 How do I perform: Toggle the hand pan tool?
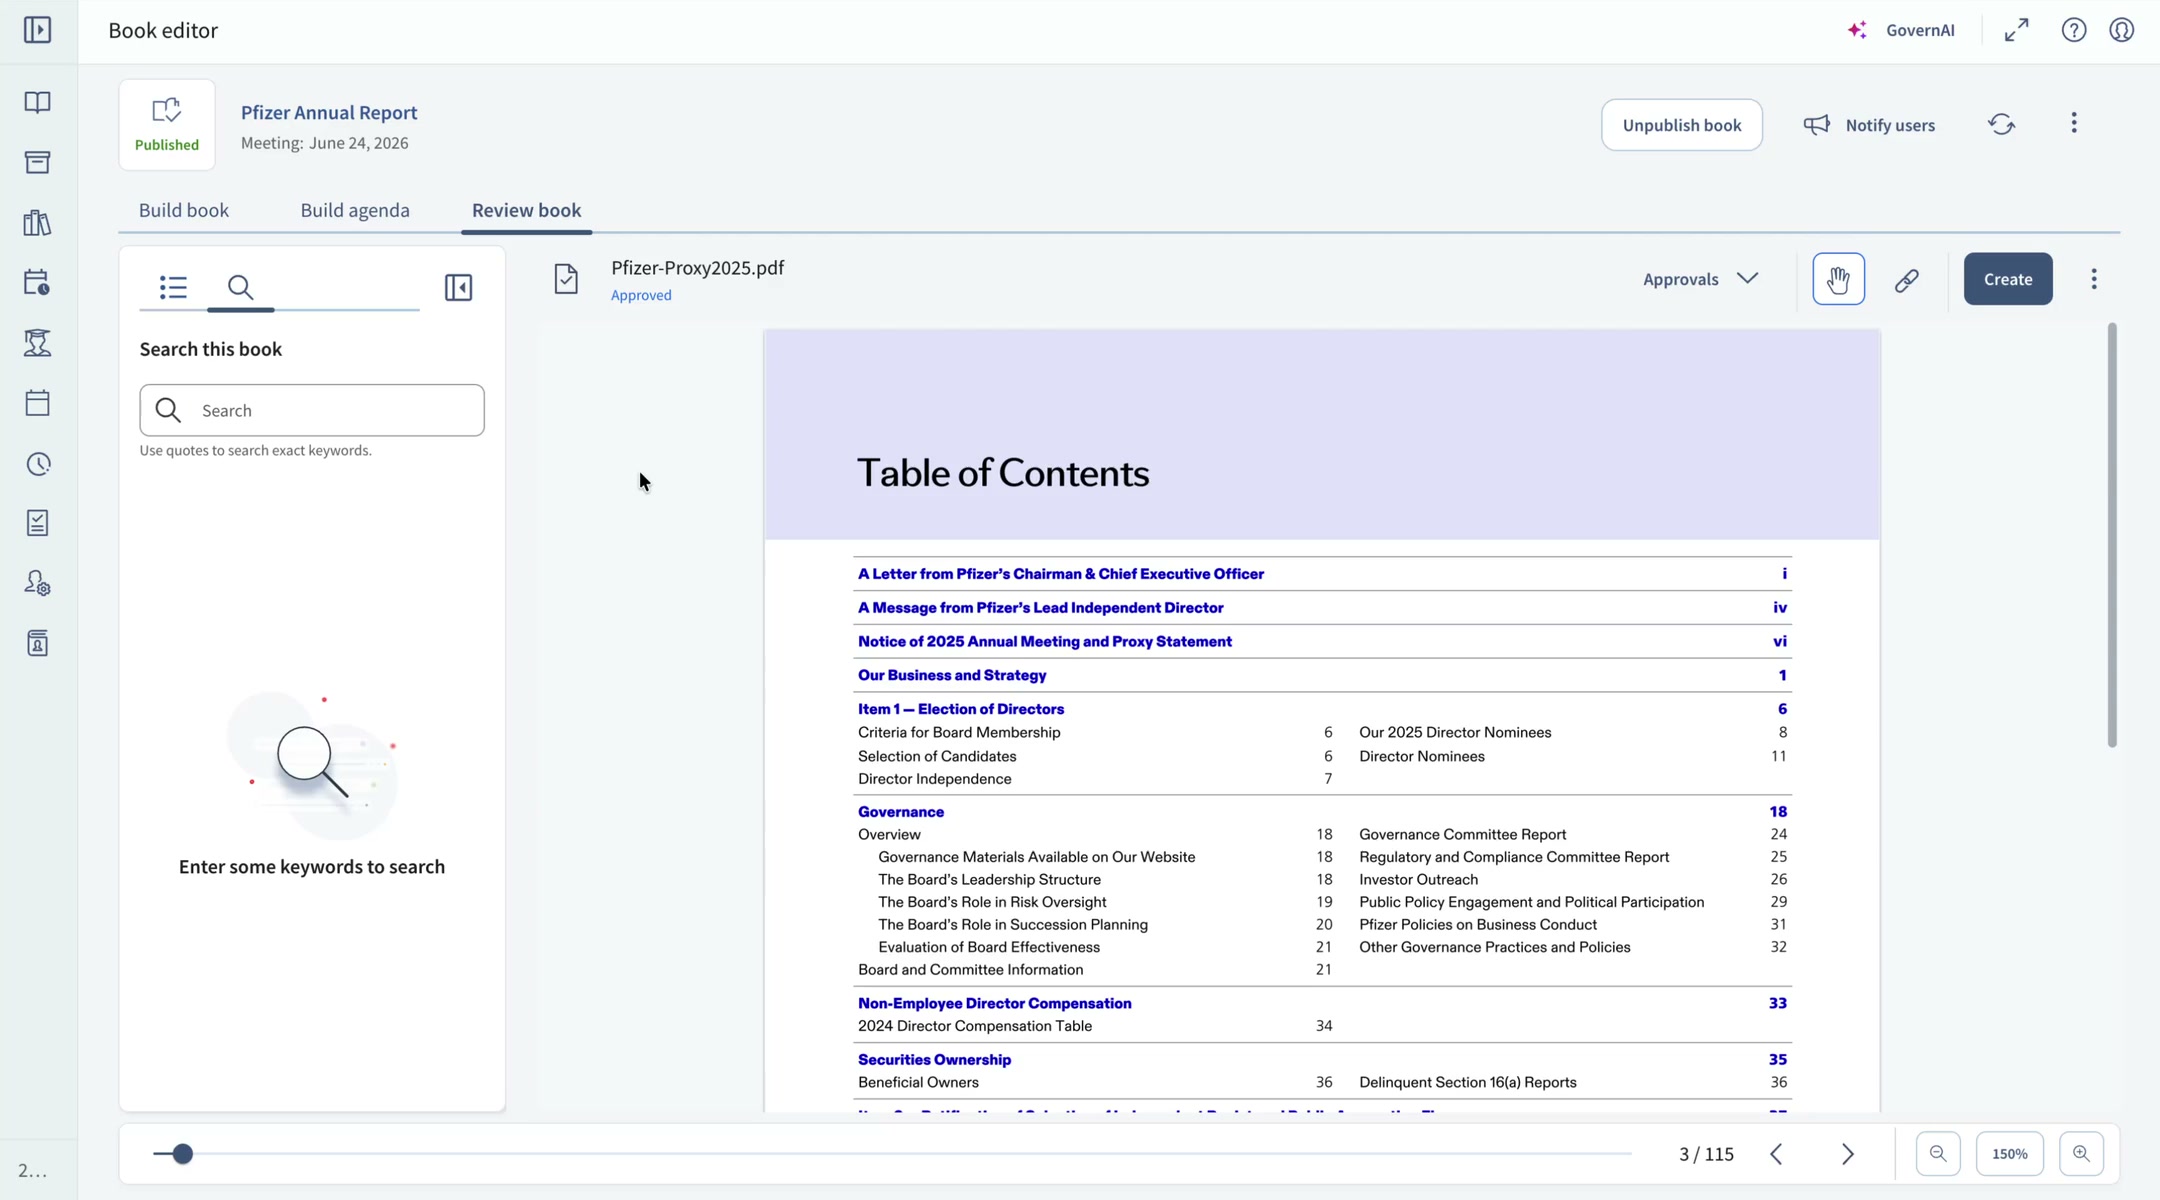[1838, 279]
